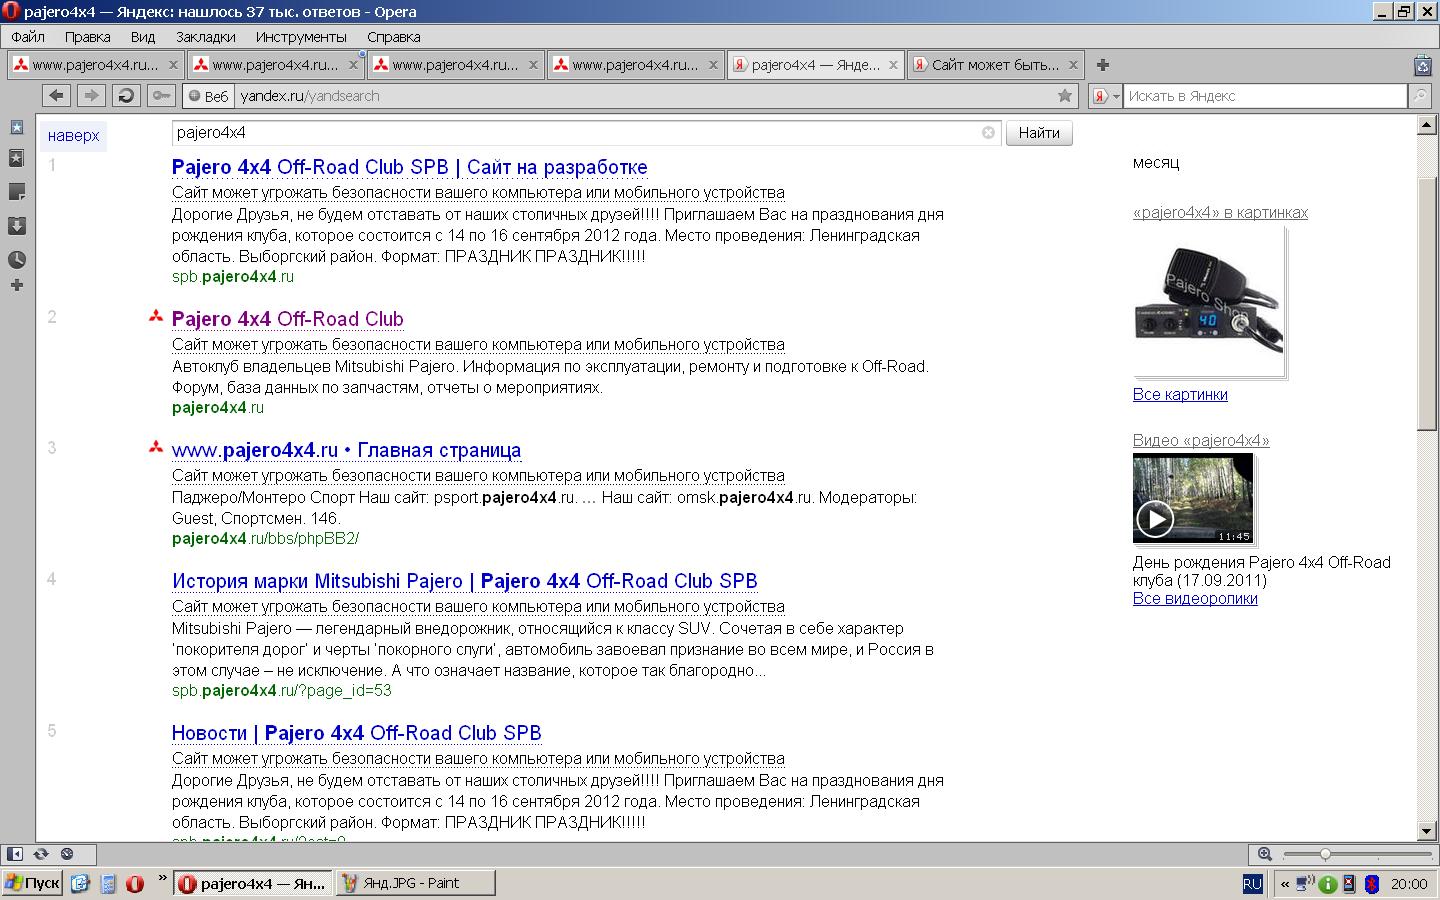Screen dimensions: 1440x900
Task: Open the Notes panel in sidebar
Action: tap(17, 191)
